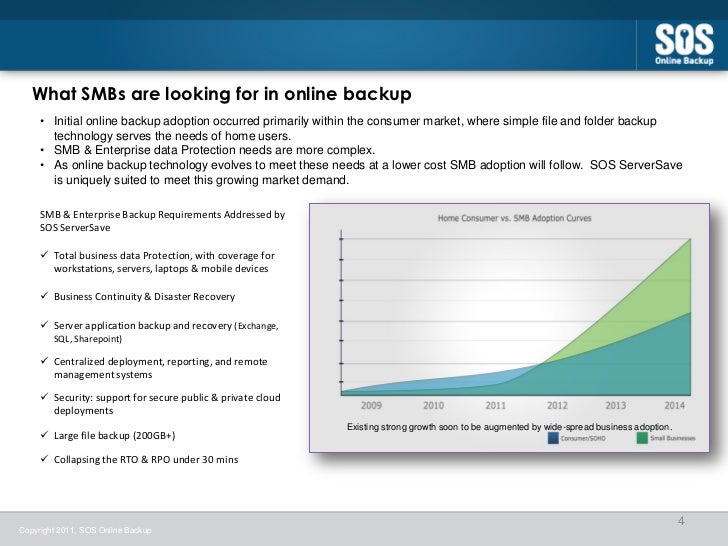Click the text 'Centralized deployment, reporting, and remote'
The height and width of the screenshot is (546, 728).
click(161, 362)
